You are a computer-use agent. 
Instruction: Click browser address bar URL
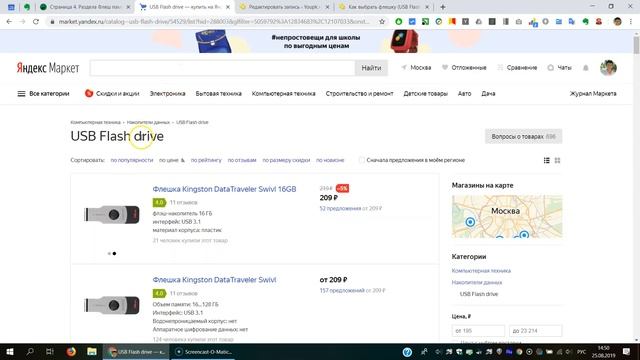coord(214,22)
